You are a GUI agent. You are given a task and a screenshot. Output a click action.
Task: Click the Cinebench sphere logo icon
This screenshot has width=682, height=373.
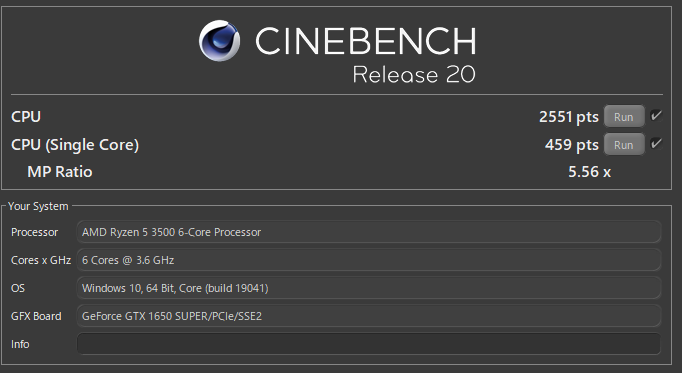[219, 40]
